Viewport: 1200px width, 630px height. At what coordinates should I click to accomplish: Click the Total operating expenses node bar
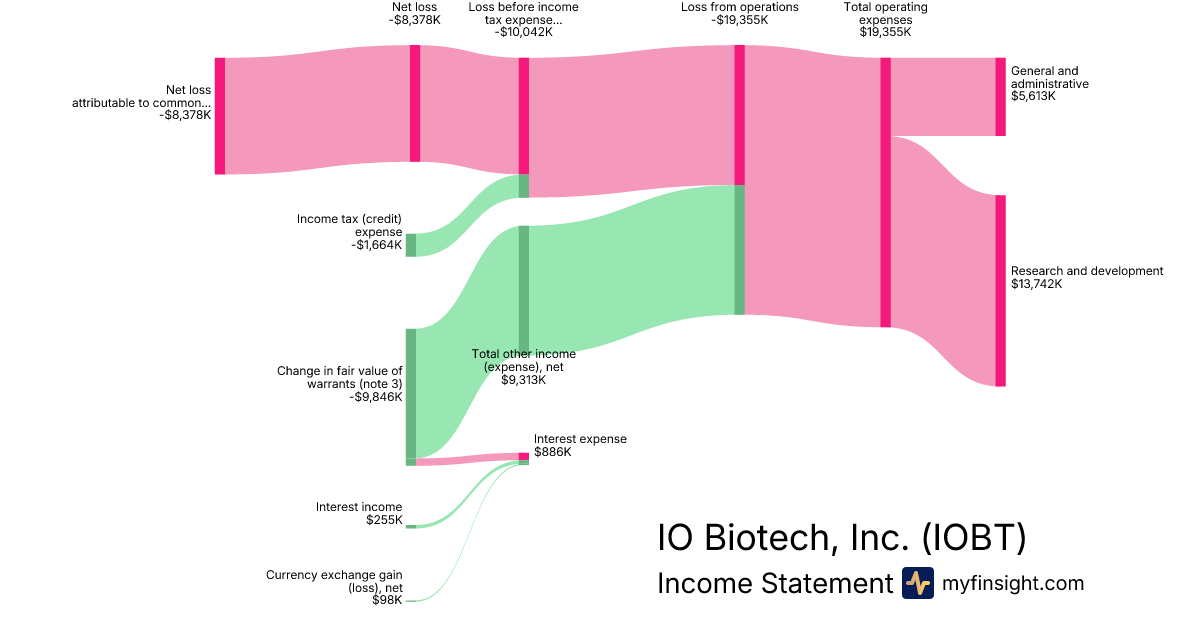[885, 192]
